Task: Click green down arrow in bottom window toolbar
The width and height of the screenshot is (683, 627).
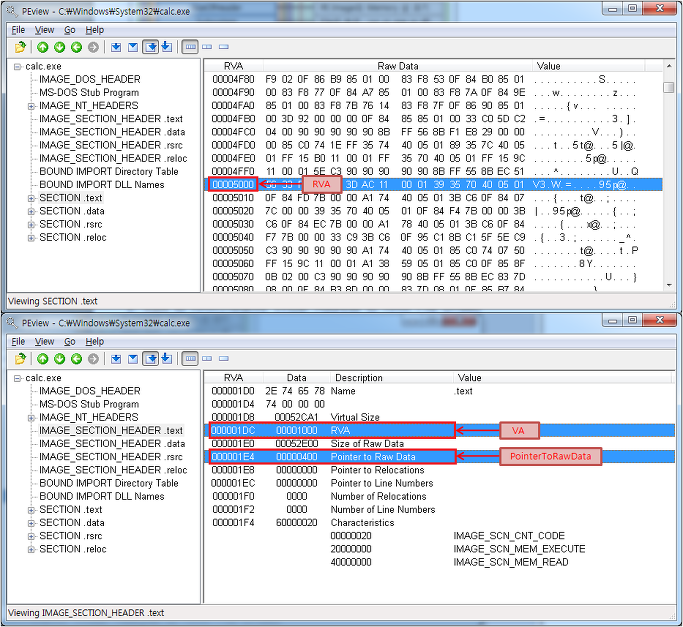Action: tap(60, 359)
